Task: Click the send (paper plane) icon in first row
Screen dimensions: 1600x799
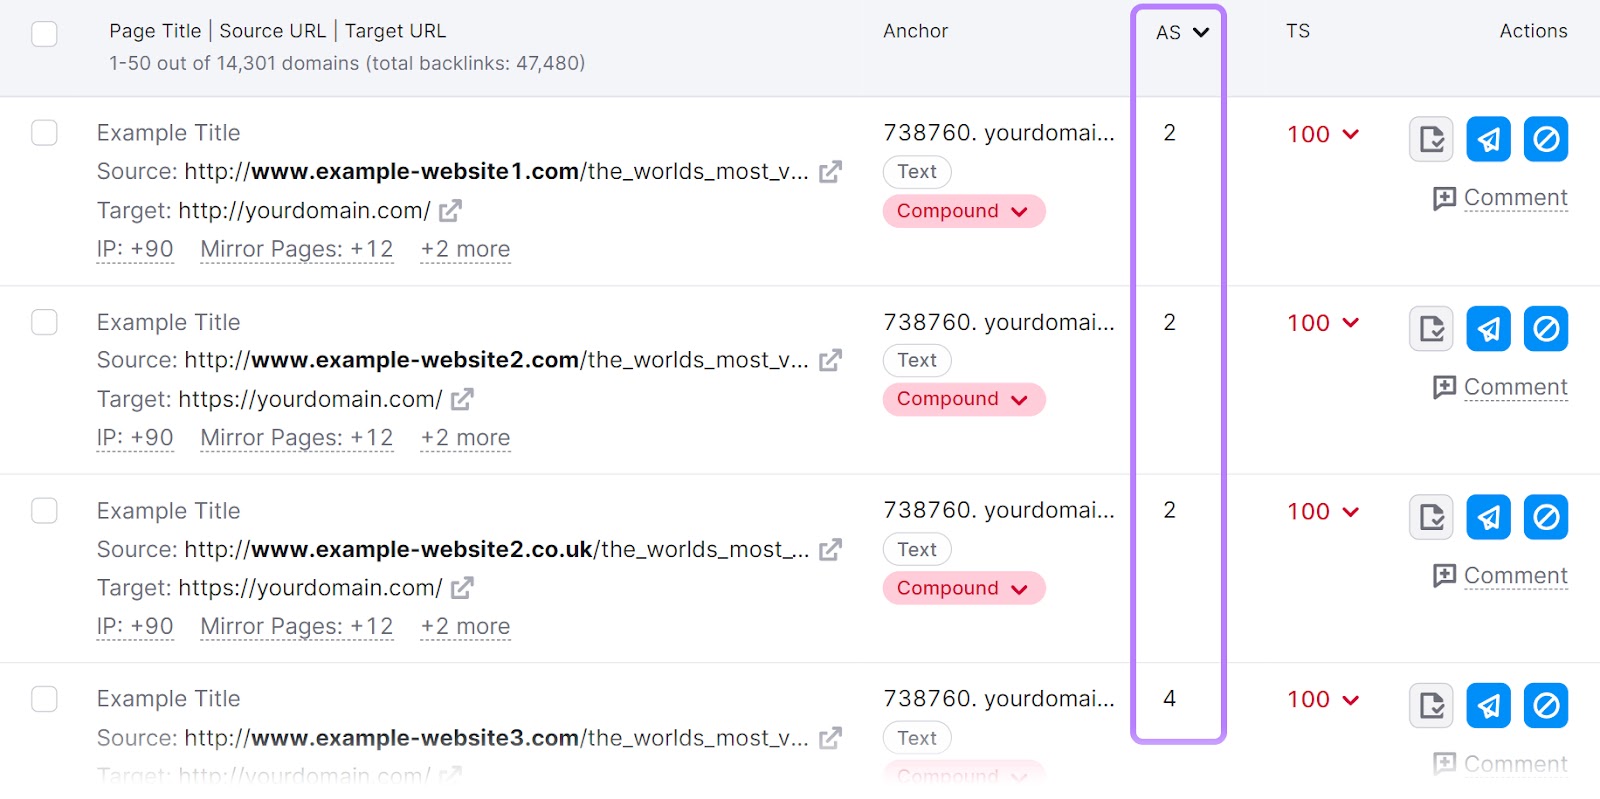Action: tap(1488, 139)
